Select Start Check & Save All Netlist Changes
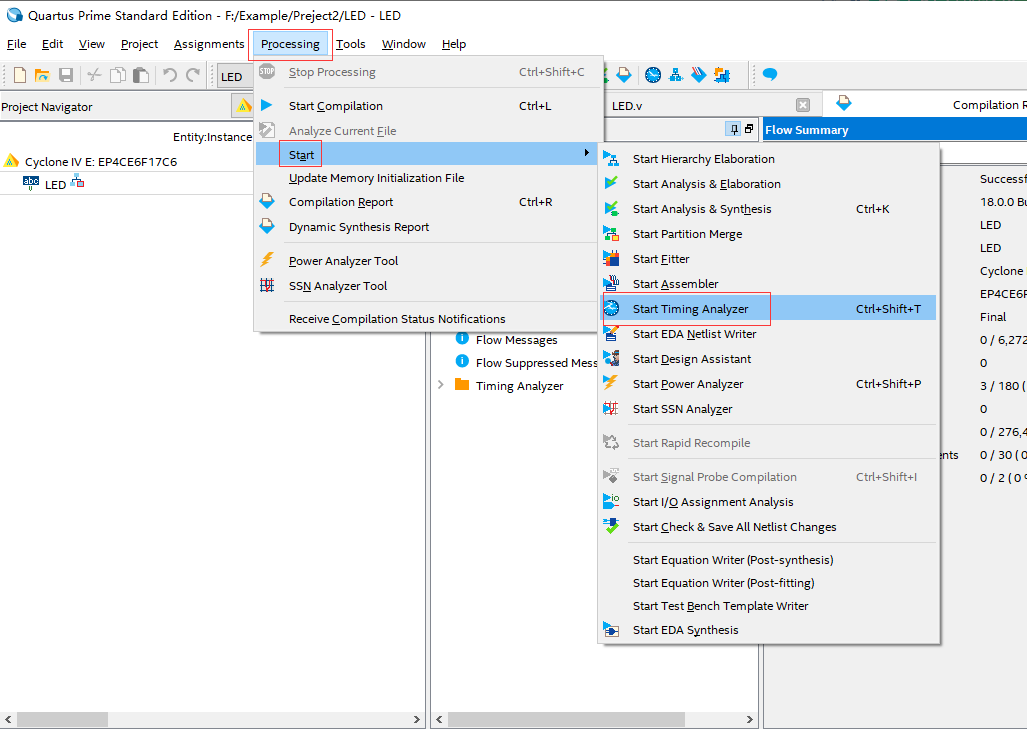Screen dimensions: 1027x729 pos(769,527)
